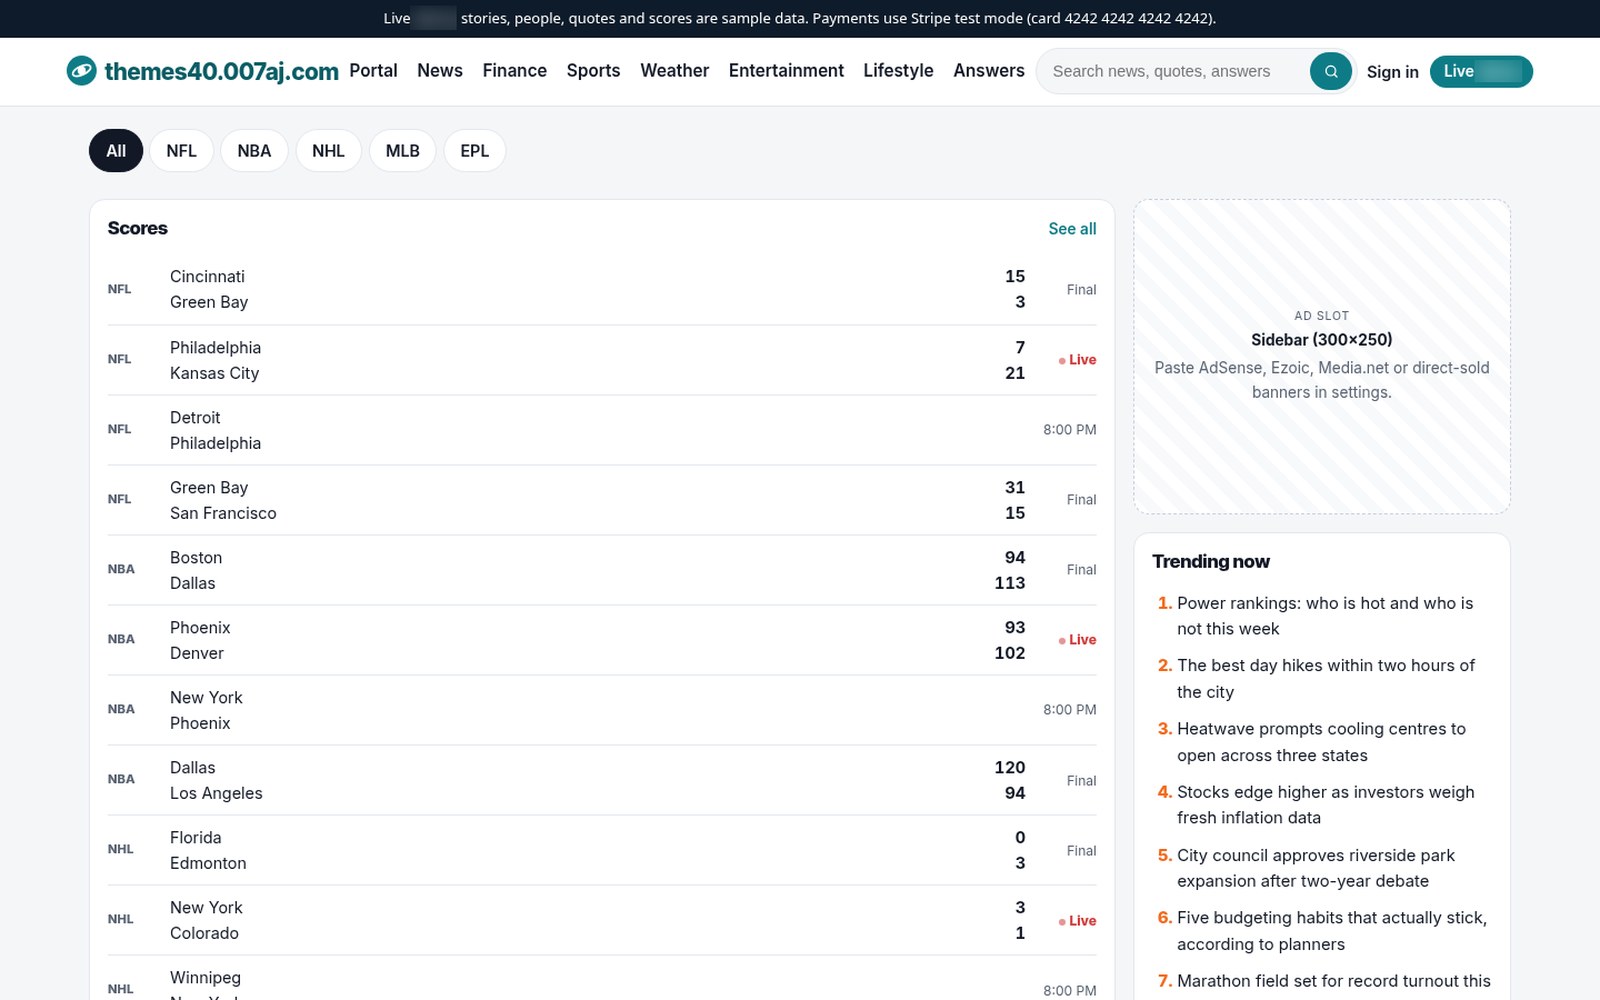Screen dimensions: 1600x1000
Task: Open the Florida vs Edmonton game
Action: (602, 850)
